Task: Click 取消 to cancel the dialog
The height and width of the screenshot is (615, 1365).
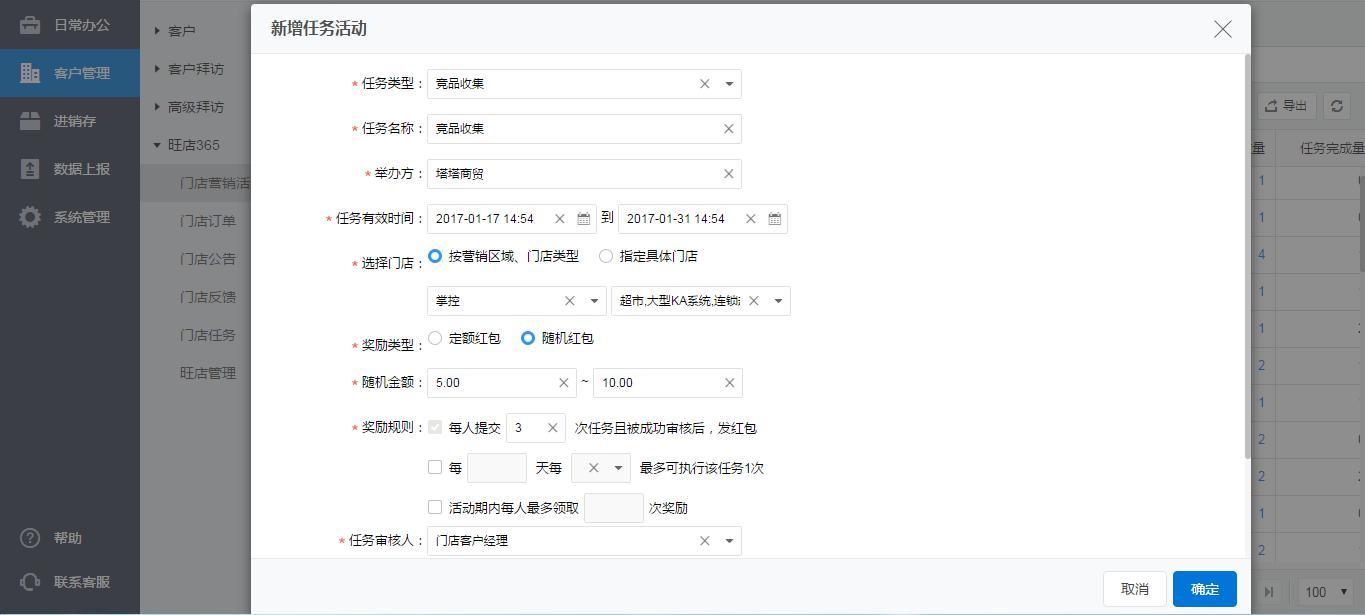Action: (1134, 589)
